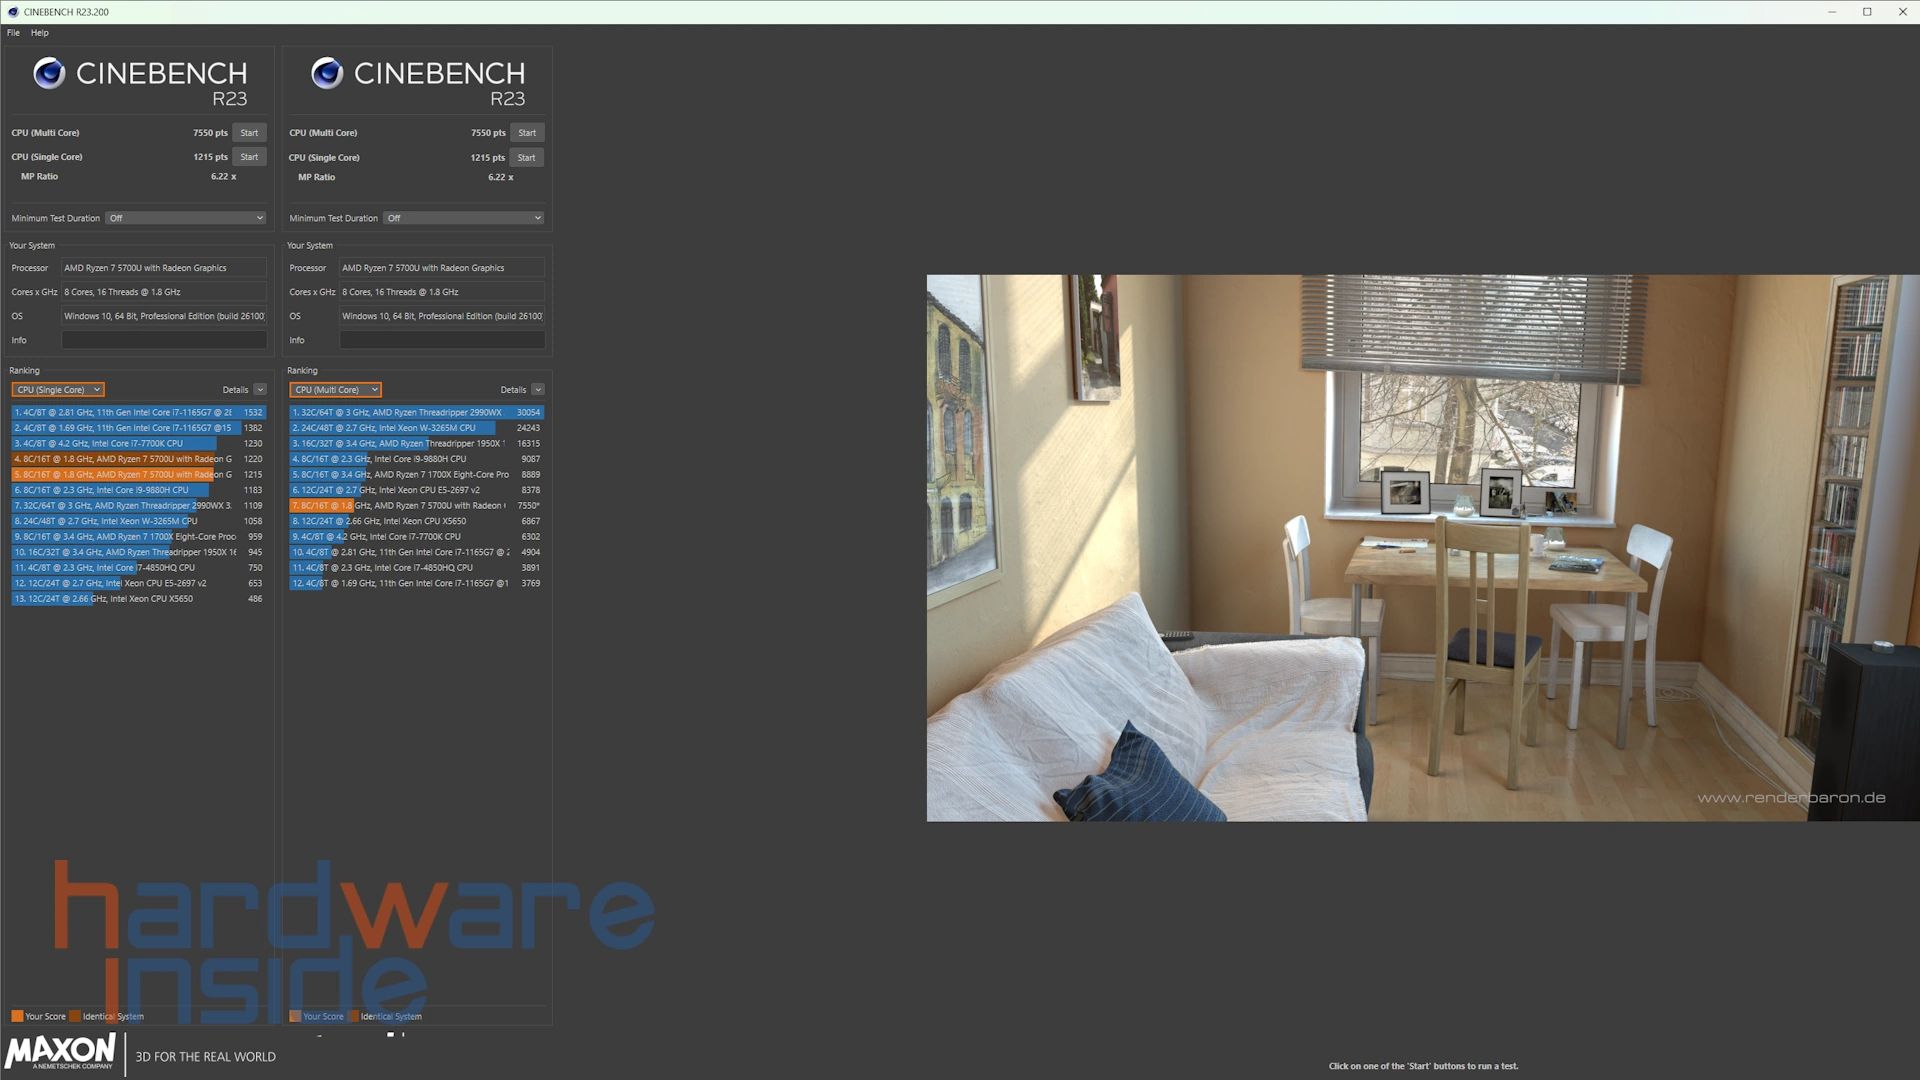Click the Processor field in the left panel

(x=164, y=268)
